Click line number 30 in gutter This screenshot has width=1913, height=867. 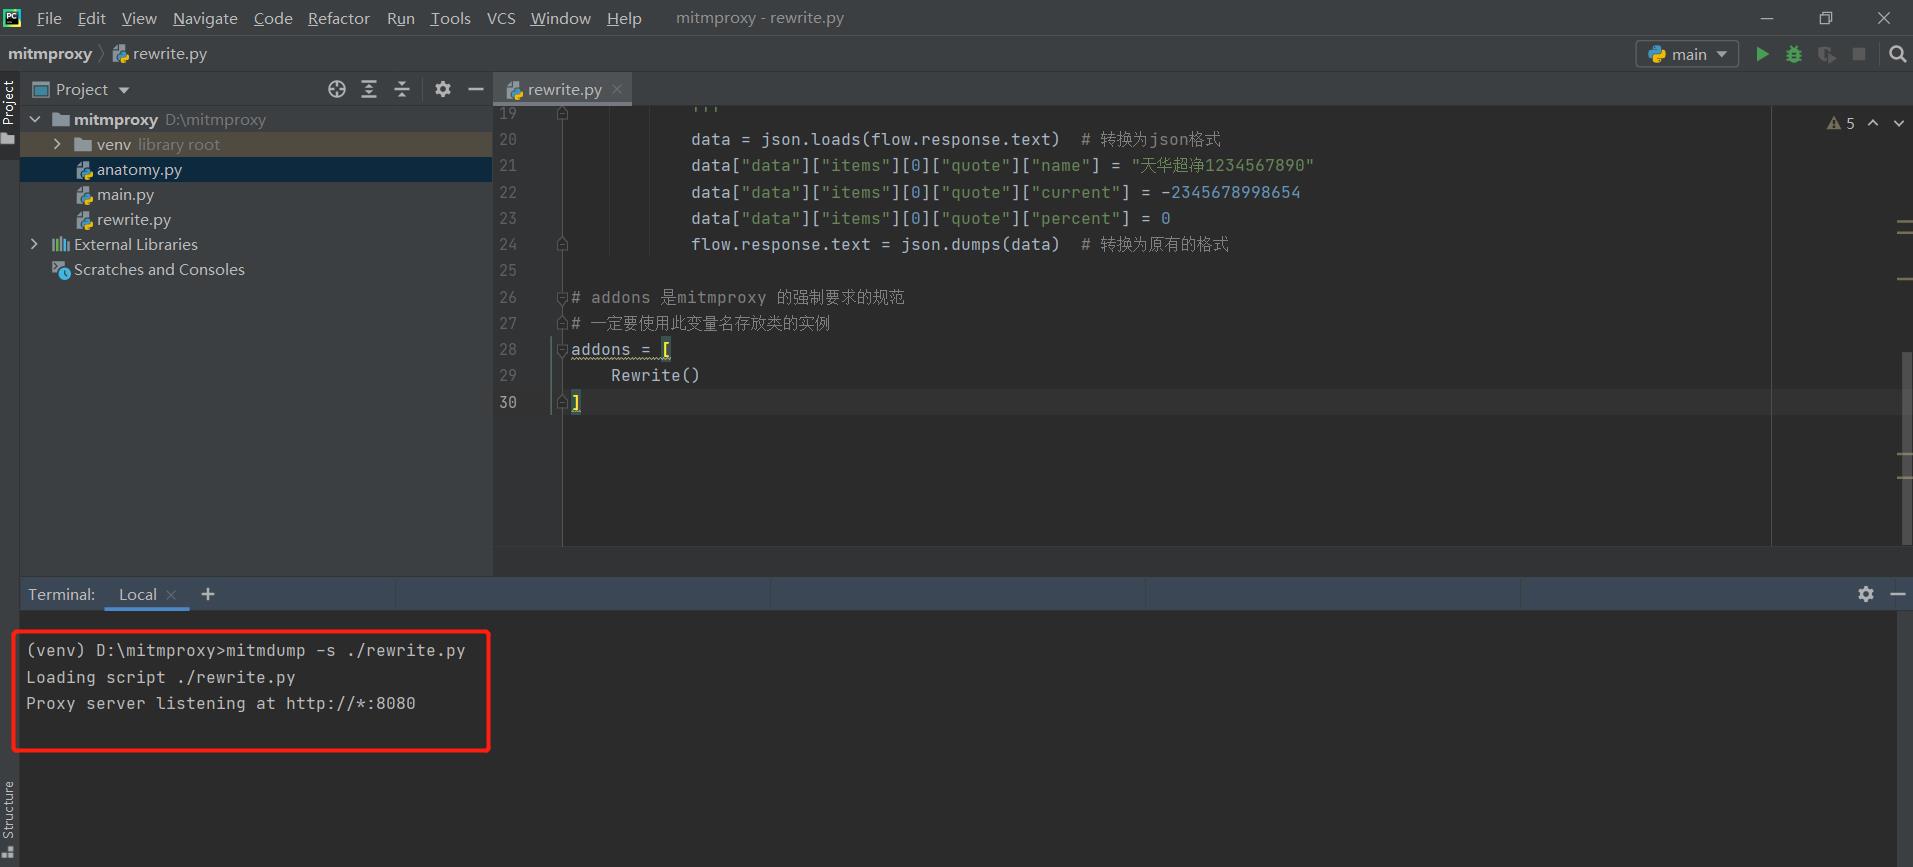508,402
